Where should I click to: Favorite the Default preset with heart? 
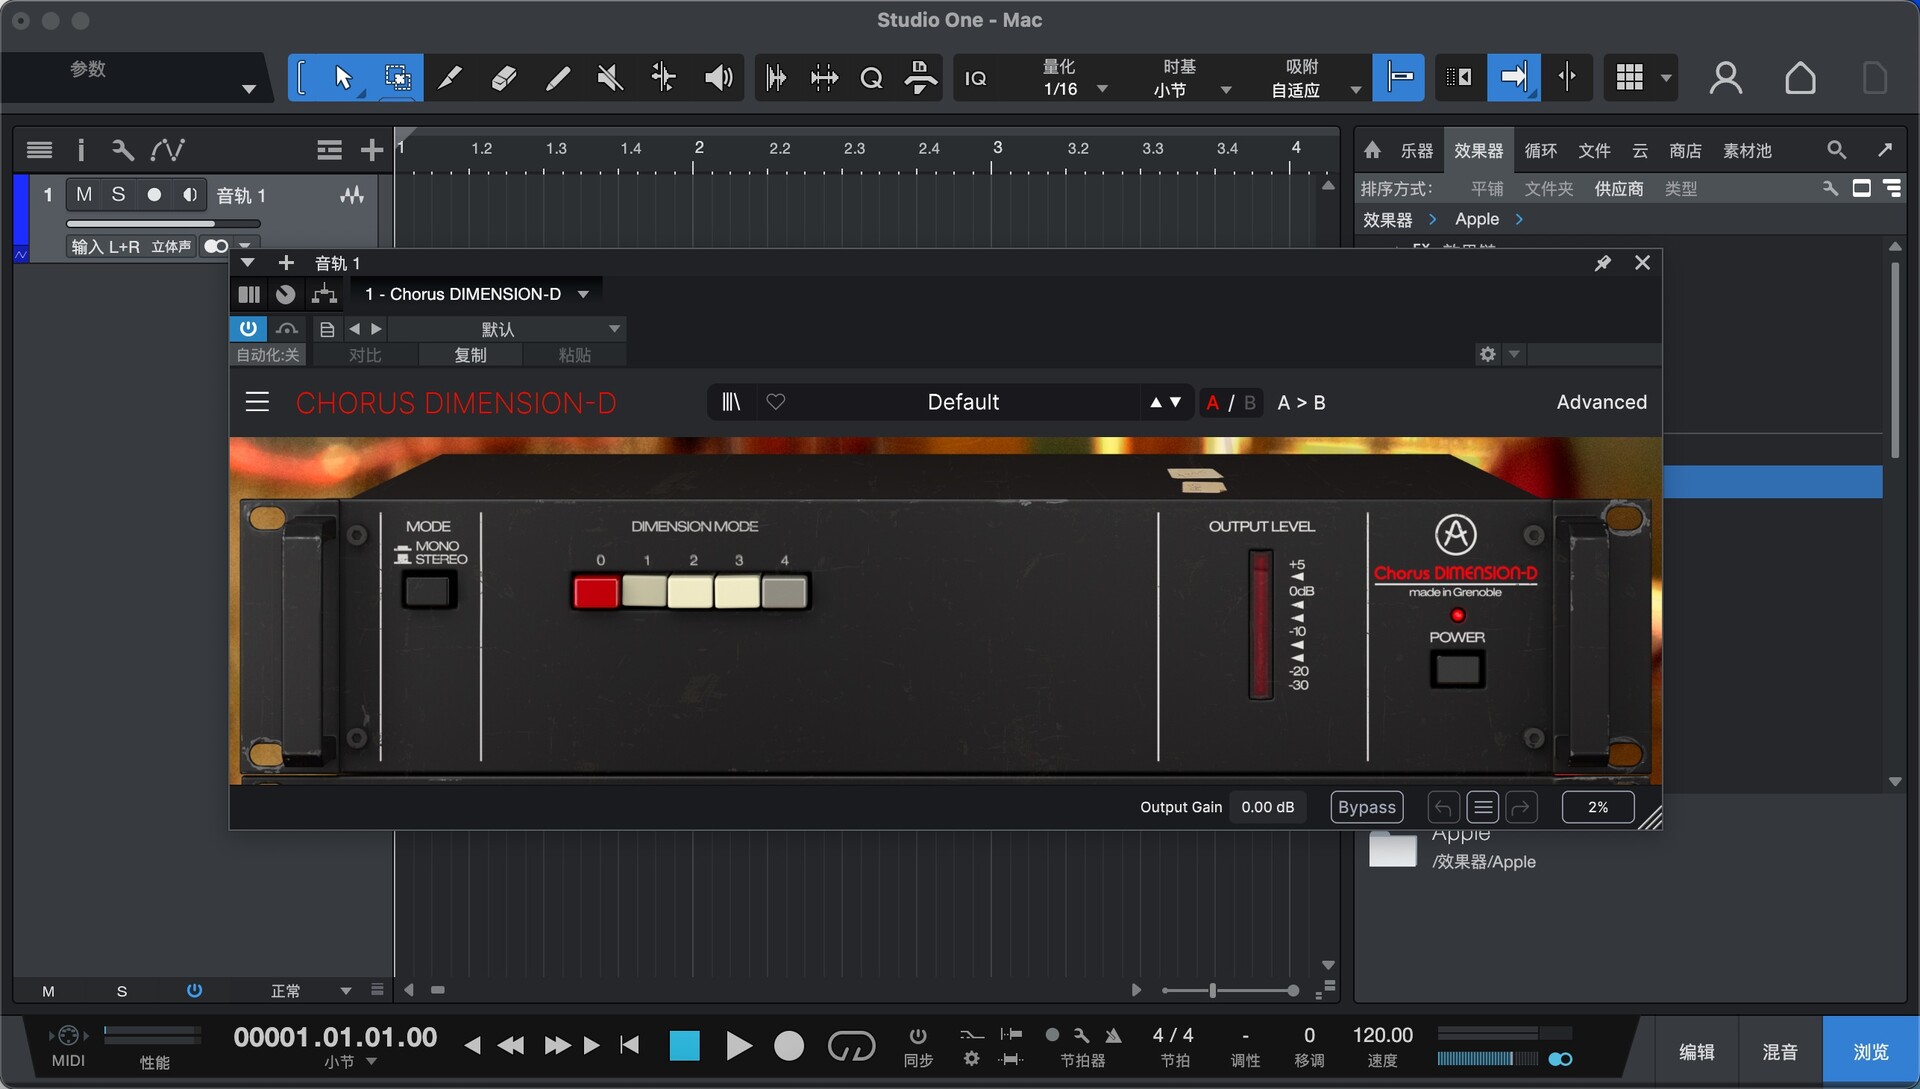(776, 402)
